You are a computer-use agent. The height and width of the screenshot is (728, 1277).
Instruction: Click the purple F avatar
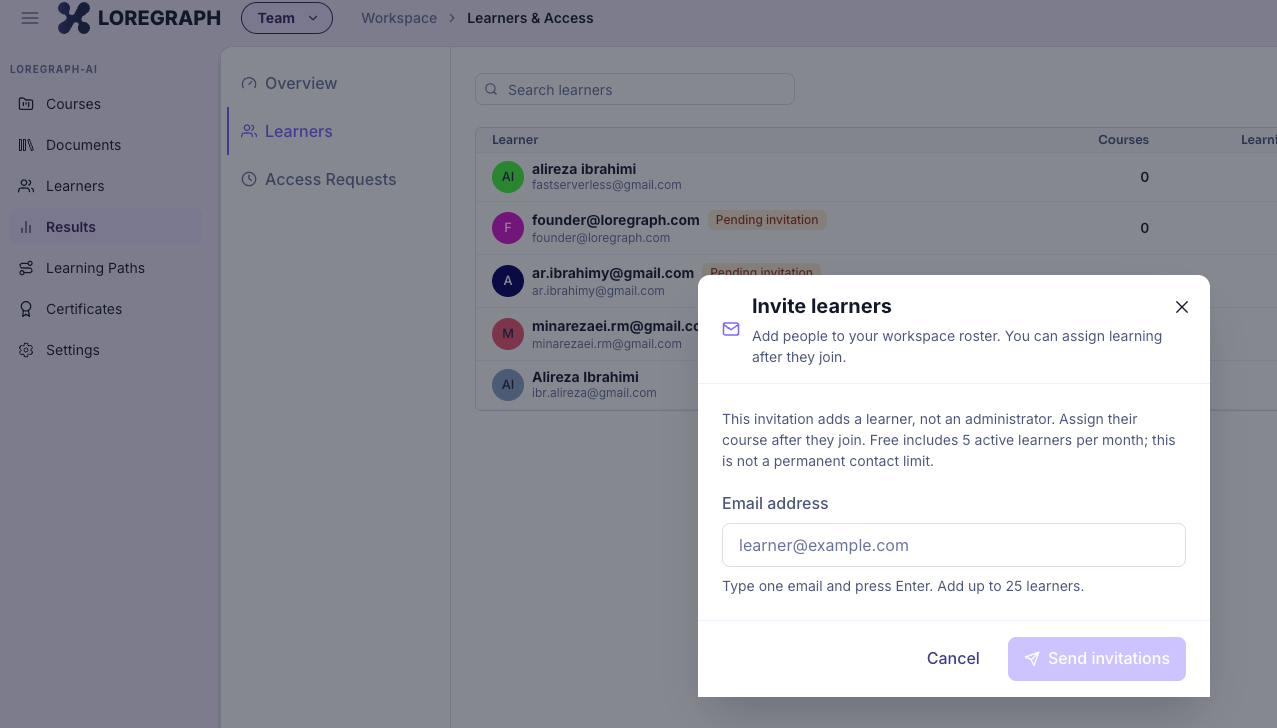point(508,228)
